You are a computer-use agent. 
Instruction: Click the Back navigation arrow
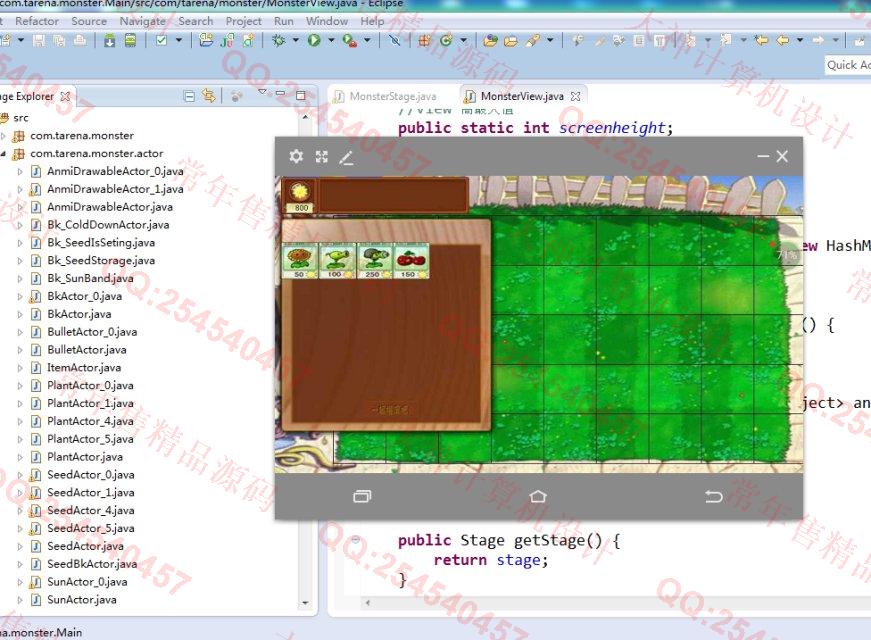(x=783, y=40)
